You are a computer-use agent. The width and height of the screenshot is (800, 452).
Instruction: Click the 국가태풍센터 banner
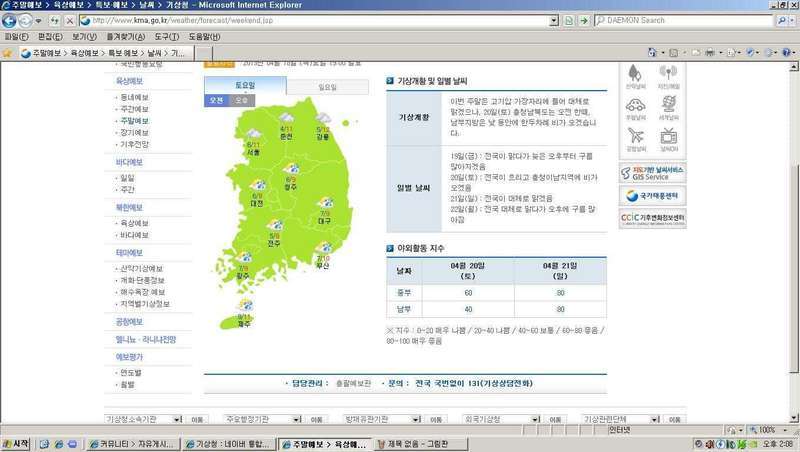[x=652, y=195]
